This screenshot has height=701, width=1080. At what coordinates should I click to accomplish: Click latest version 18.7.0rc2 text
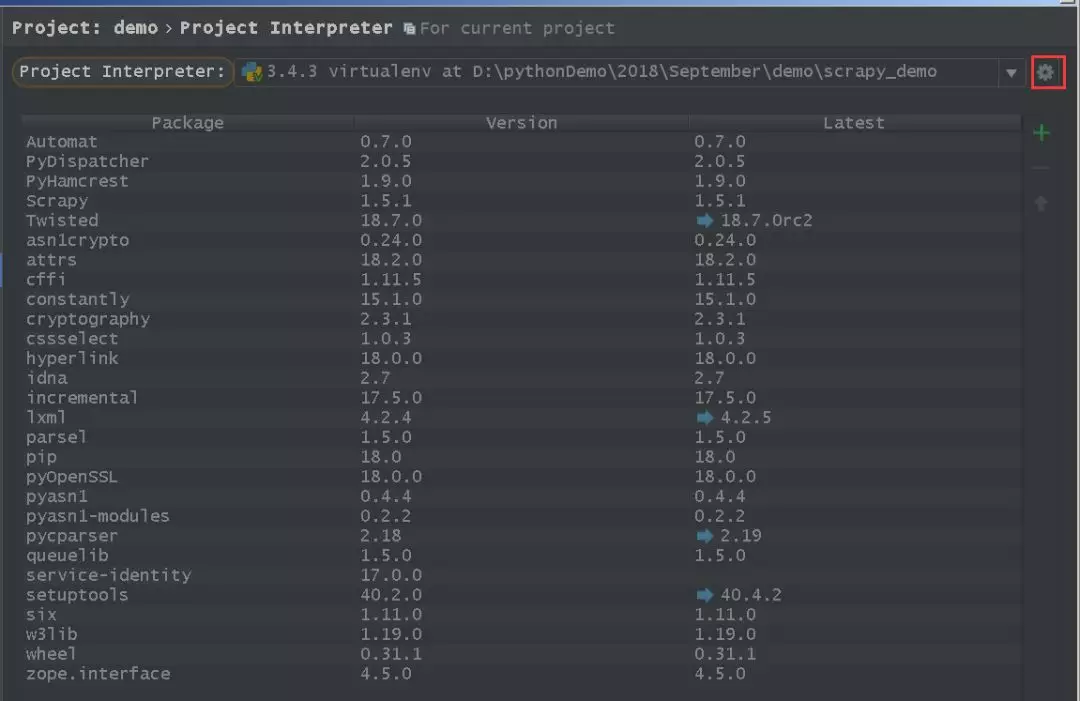click(x=767, y=220)
